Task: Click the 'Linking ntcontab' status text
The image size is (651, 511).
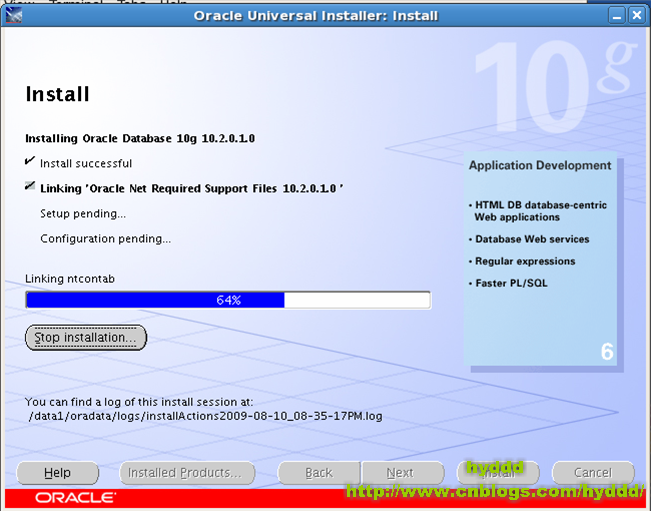Action: coord(70,279)
